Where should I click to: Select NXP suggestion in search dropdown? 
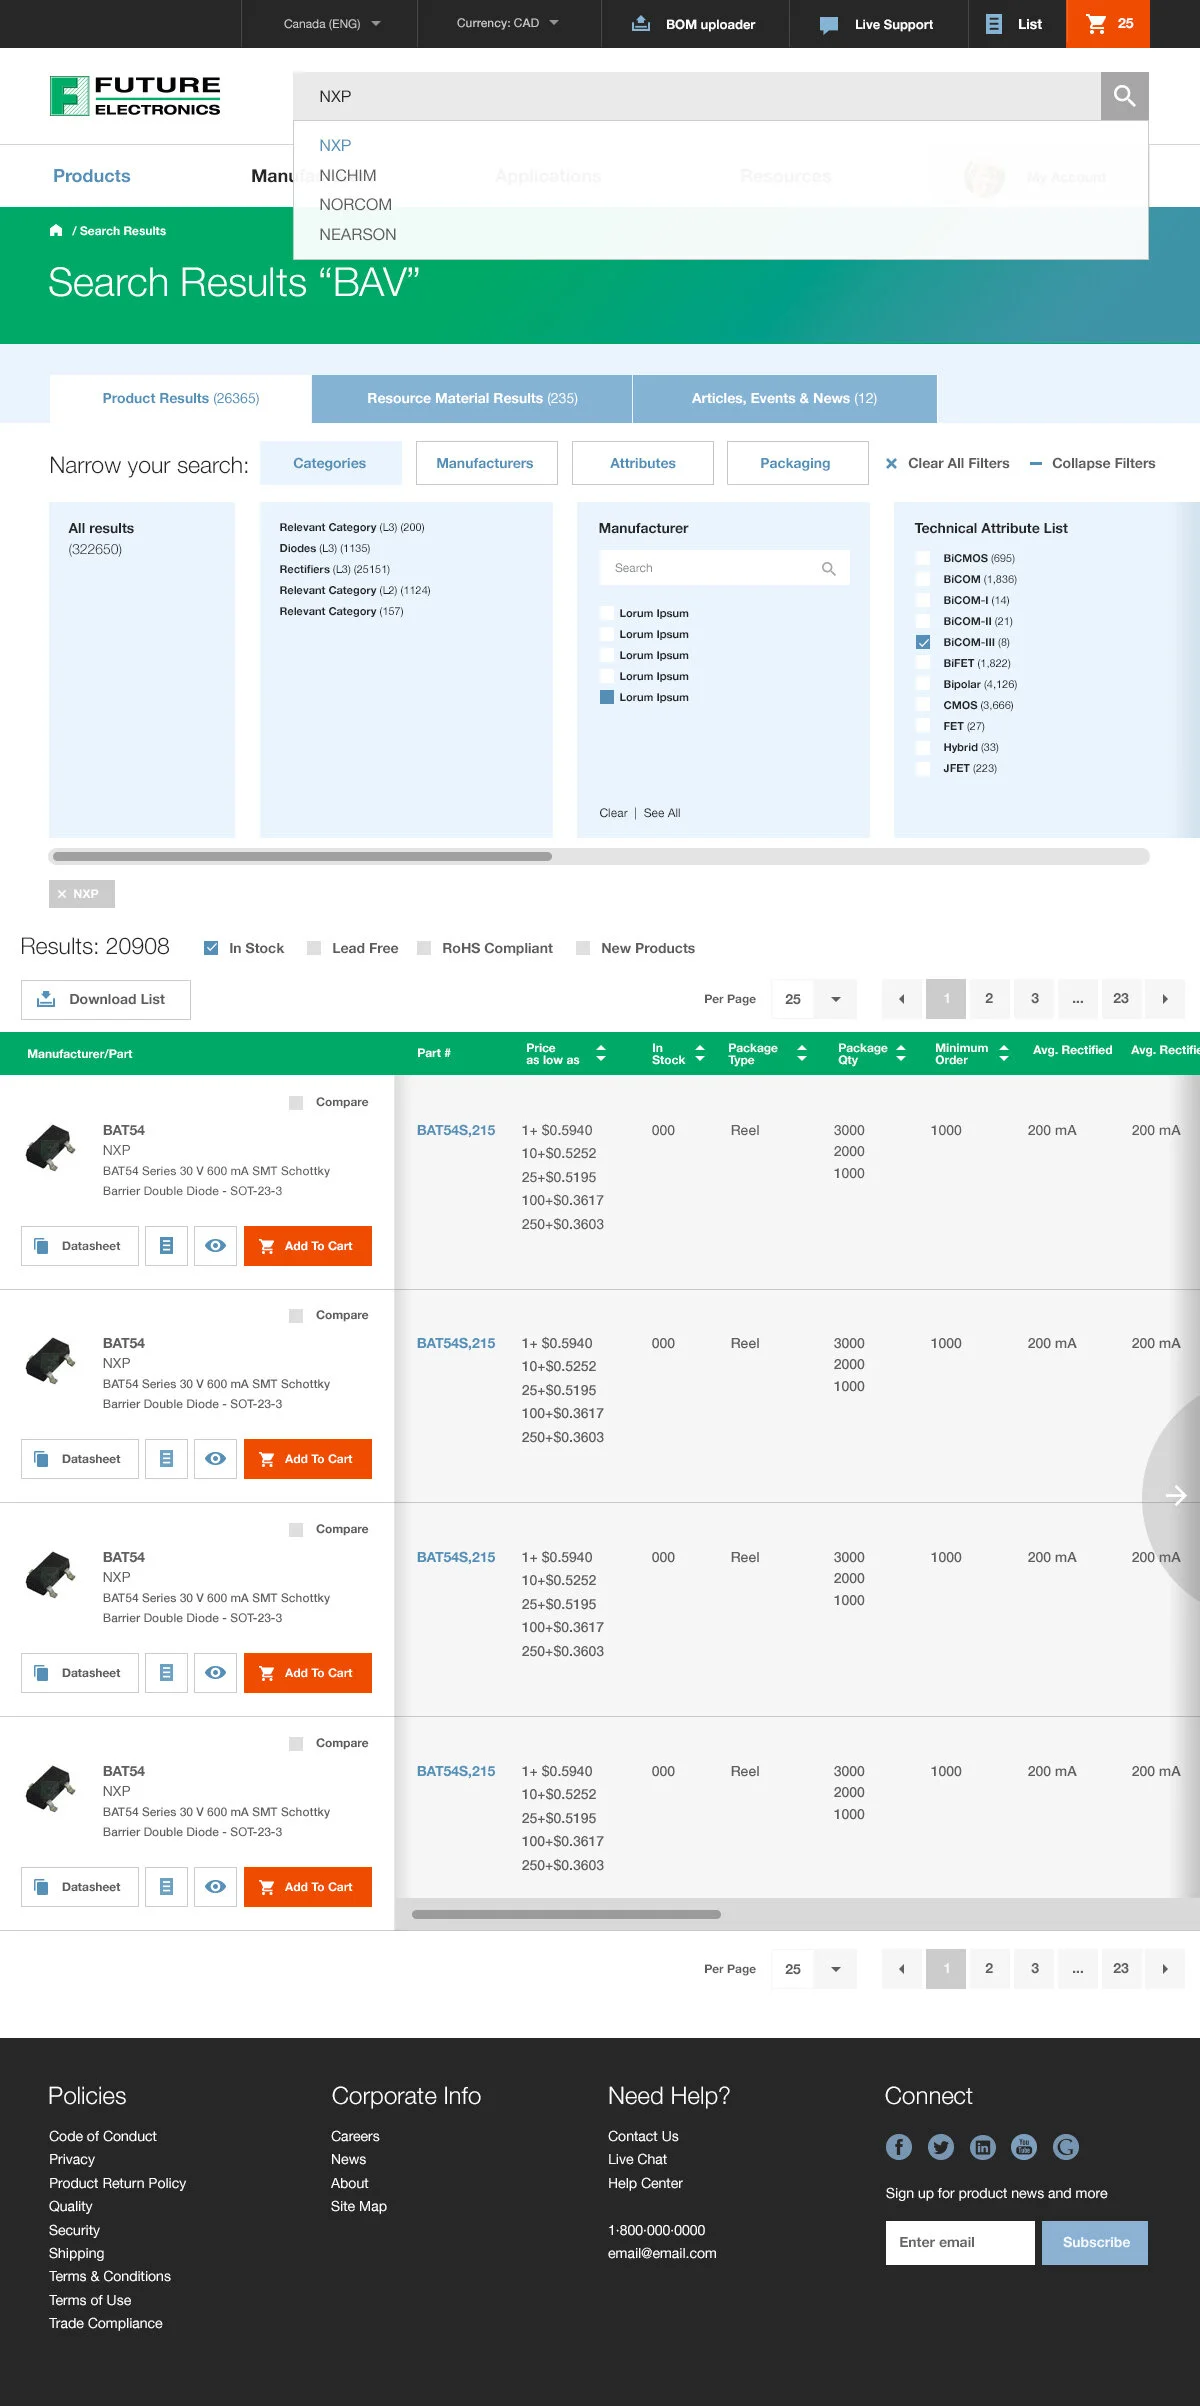[335, 145]
